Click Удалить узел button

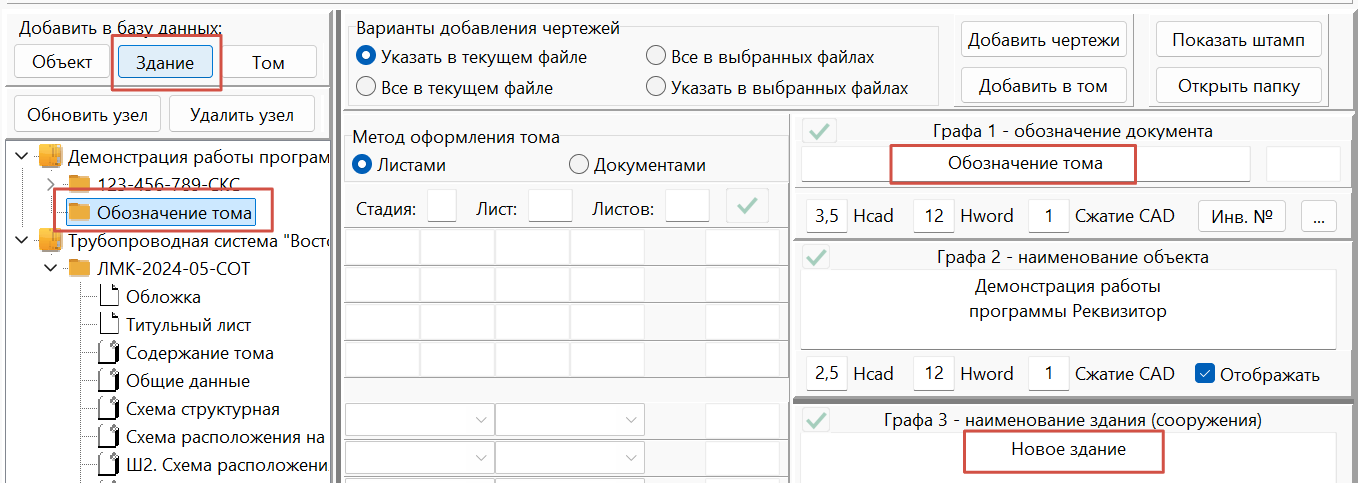[x=242, y=115]
